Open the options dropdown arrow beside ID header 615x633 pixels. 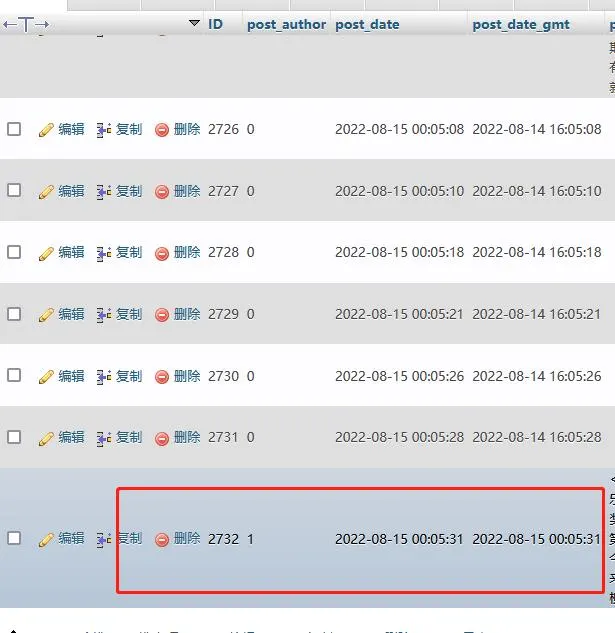click(194, 23)
